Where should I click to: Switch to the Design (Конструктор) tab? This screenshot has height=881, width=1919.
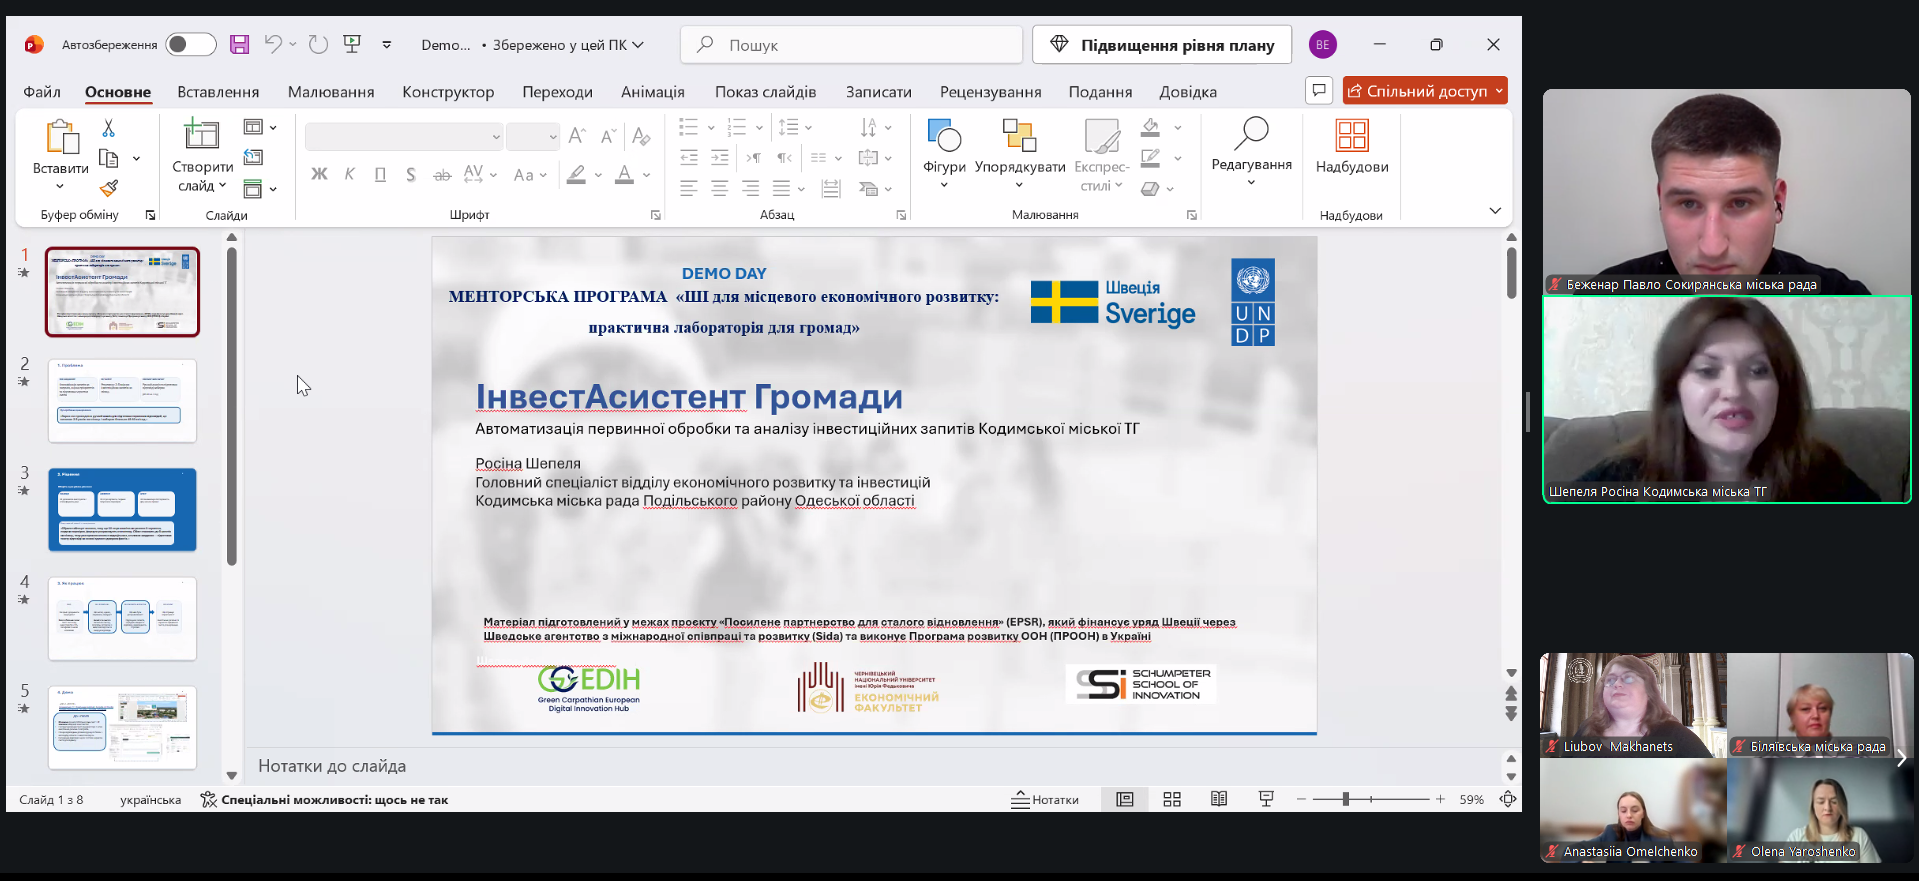pos(448,92)
